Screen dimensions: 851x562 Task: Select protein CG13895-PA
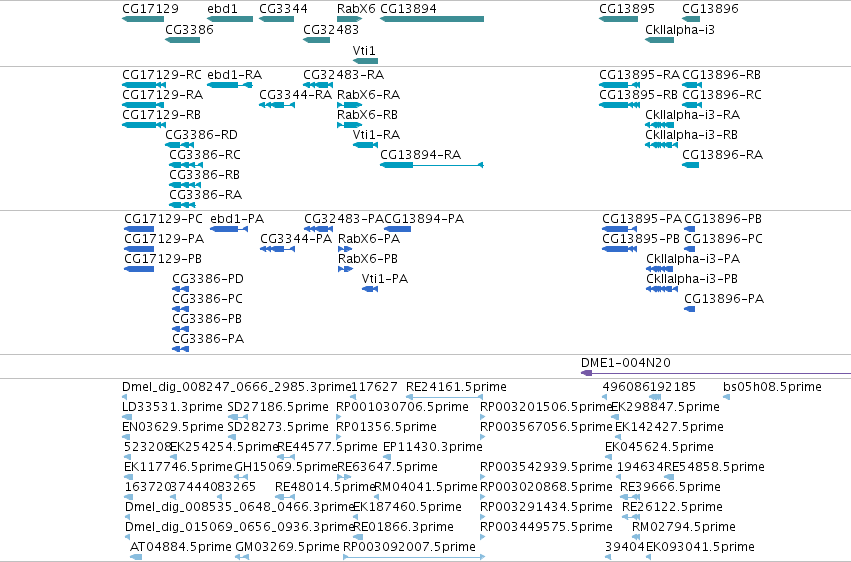click(620, 229)
